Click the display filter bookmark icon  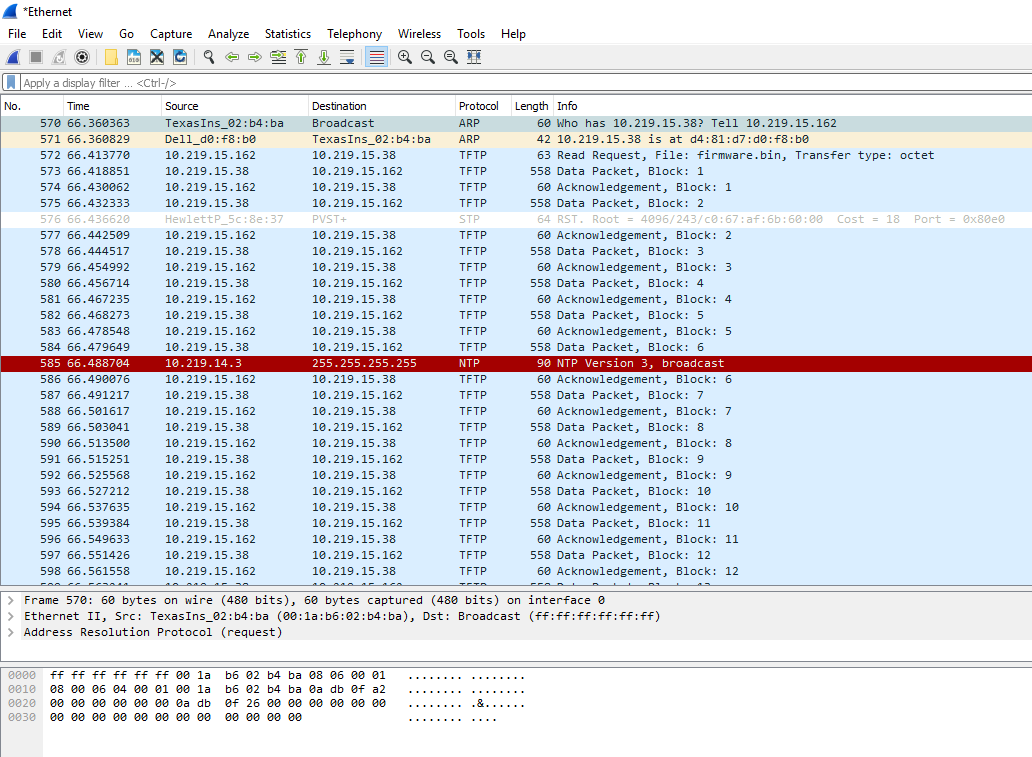11,82
